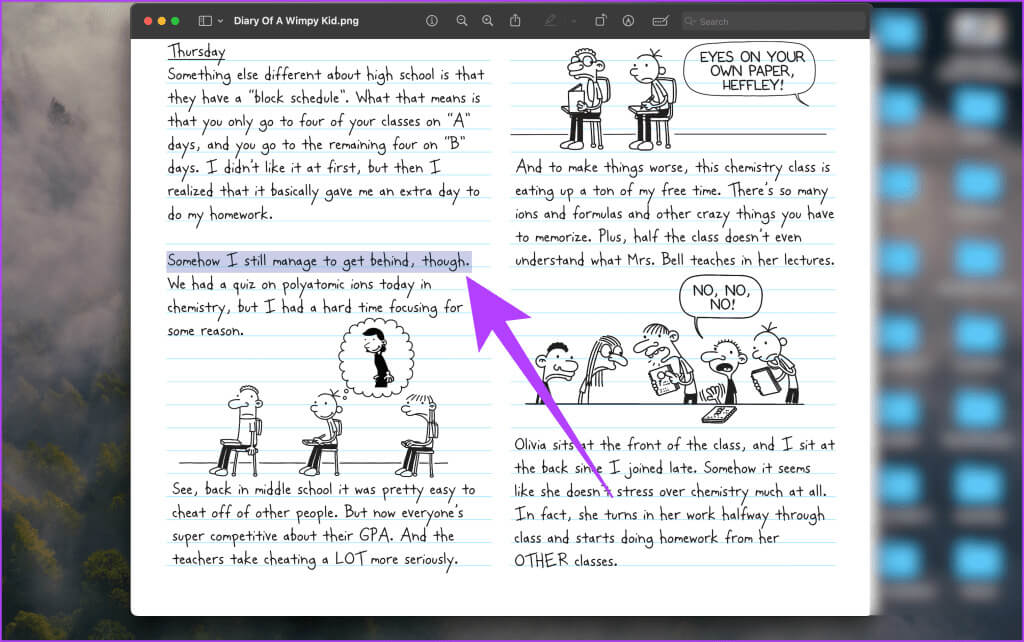
Task: Minimize the Preview window with yellow button
Action: (161, 21)
